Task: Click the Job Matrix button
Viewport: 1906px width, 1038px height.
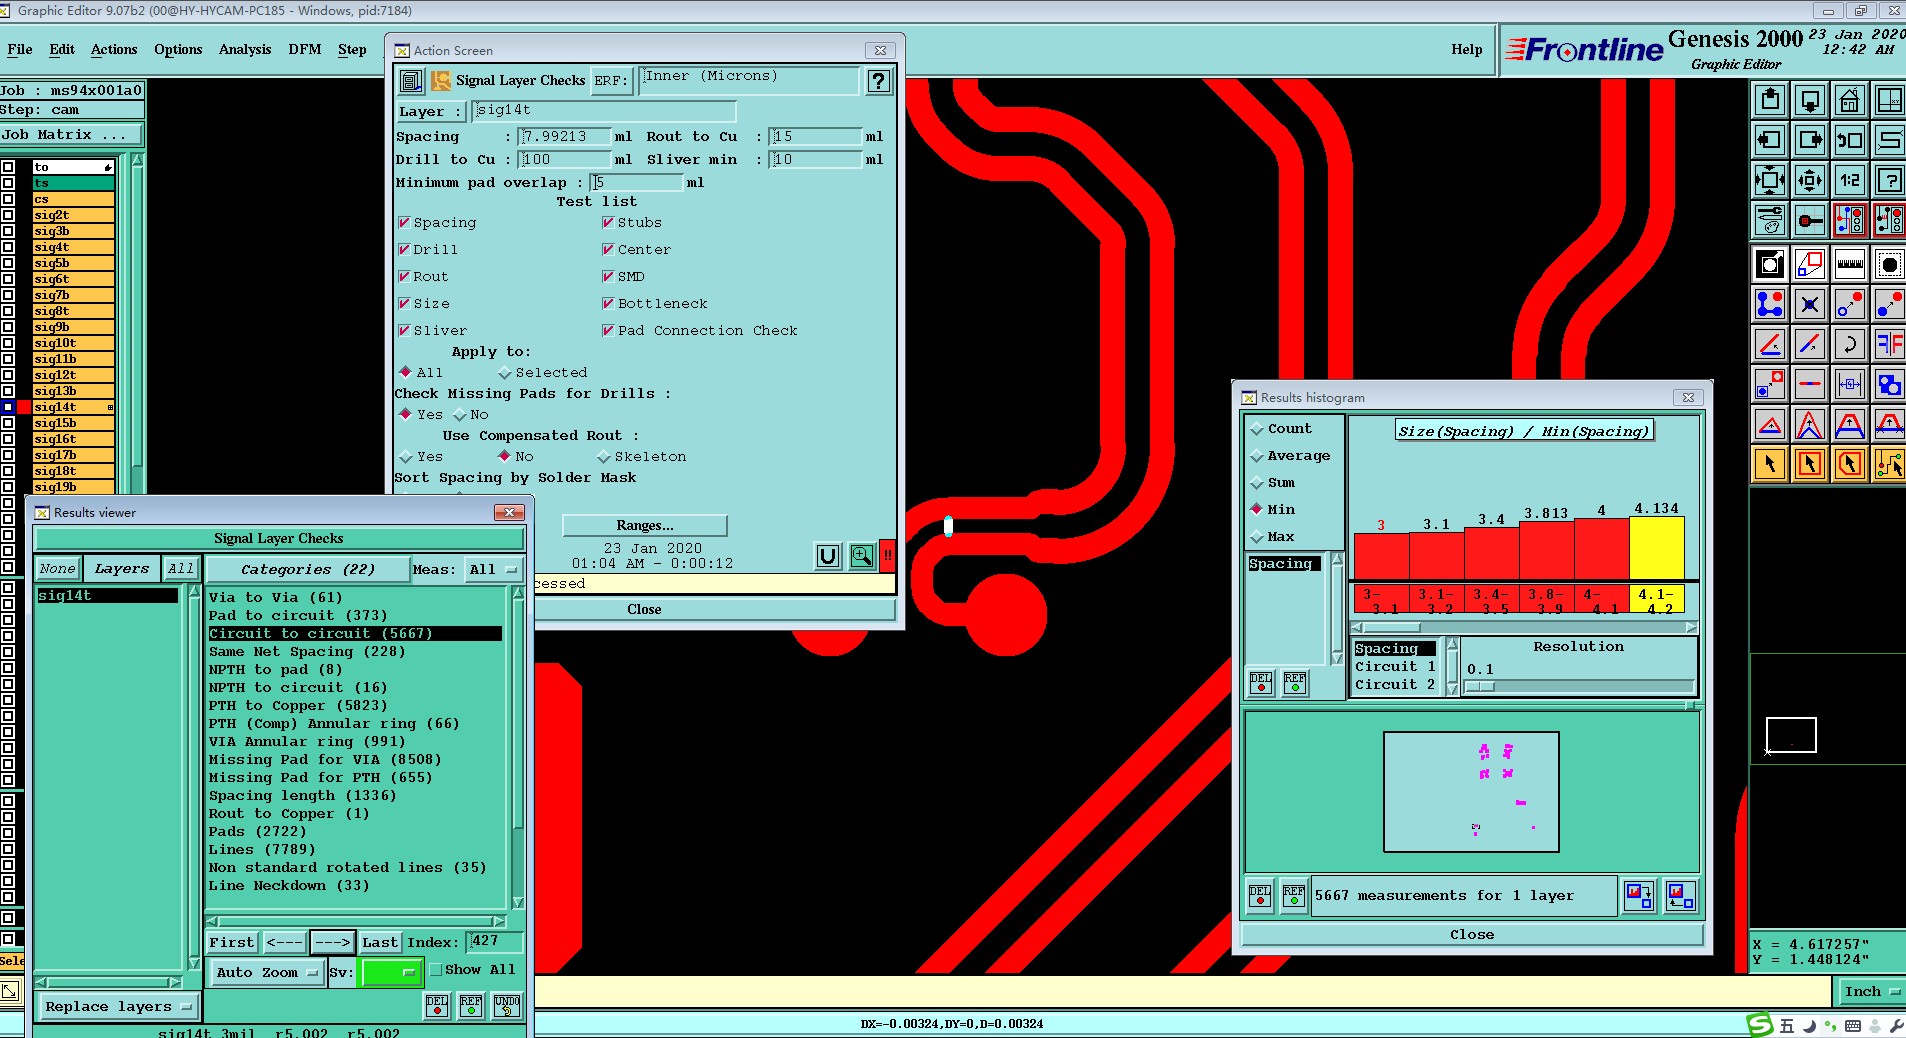Action: (x=71, y=135)
